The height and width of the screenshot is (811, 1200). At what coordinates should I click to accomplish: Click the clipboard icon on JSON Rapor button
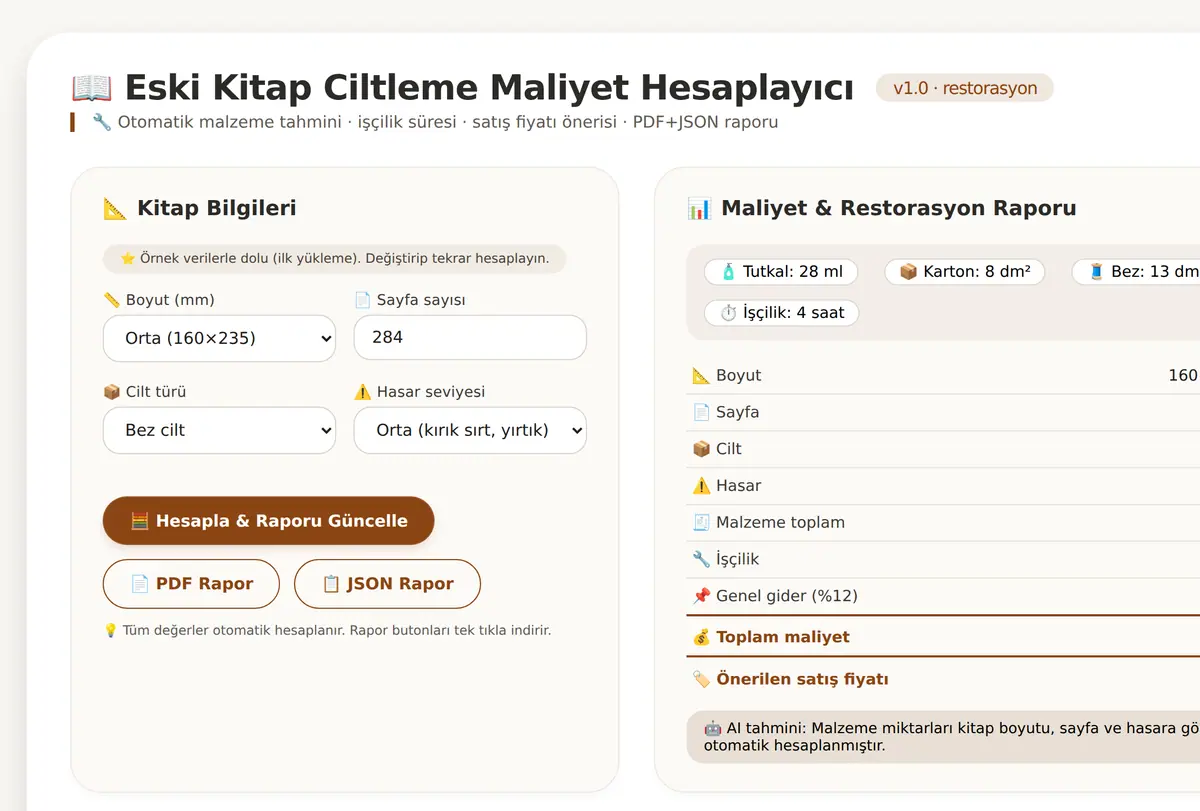point(331,584)
